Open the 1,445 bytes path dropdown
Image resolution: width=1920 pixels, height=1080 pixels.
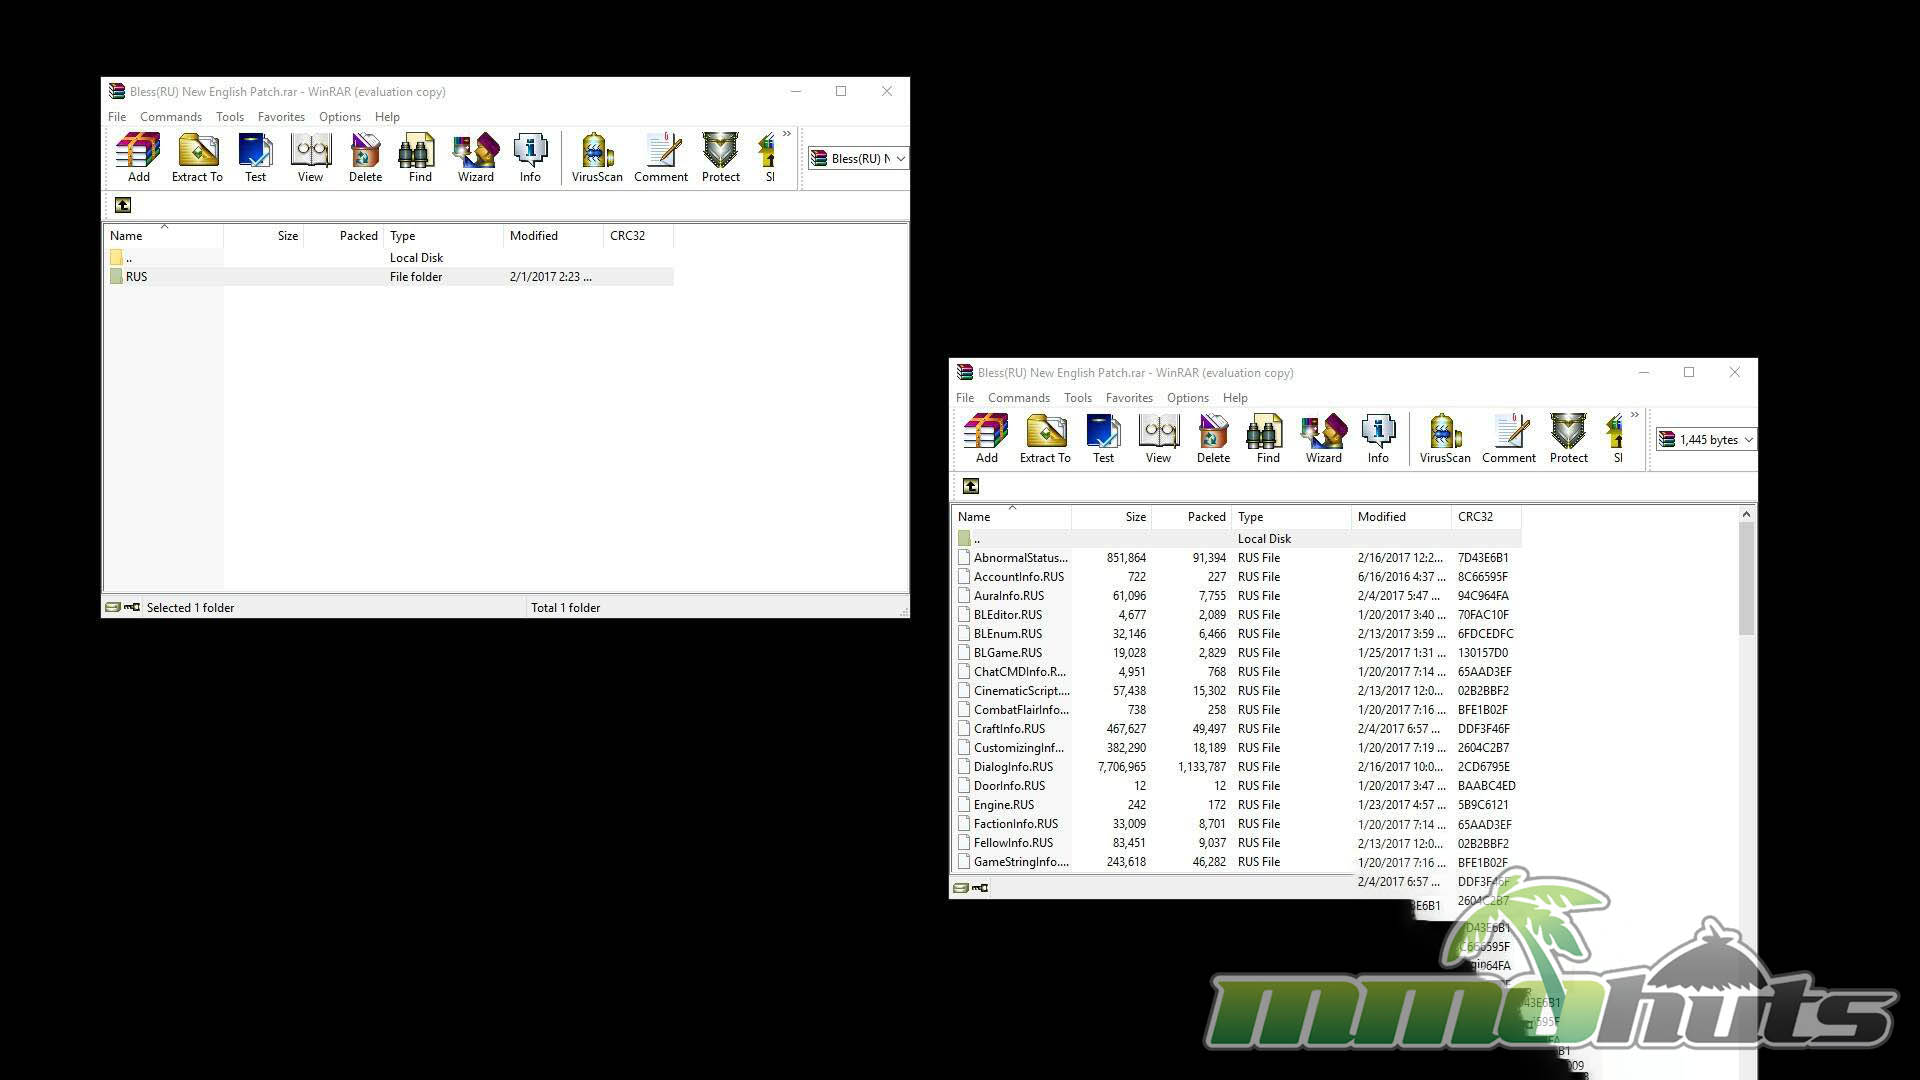1748,440
